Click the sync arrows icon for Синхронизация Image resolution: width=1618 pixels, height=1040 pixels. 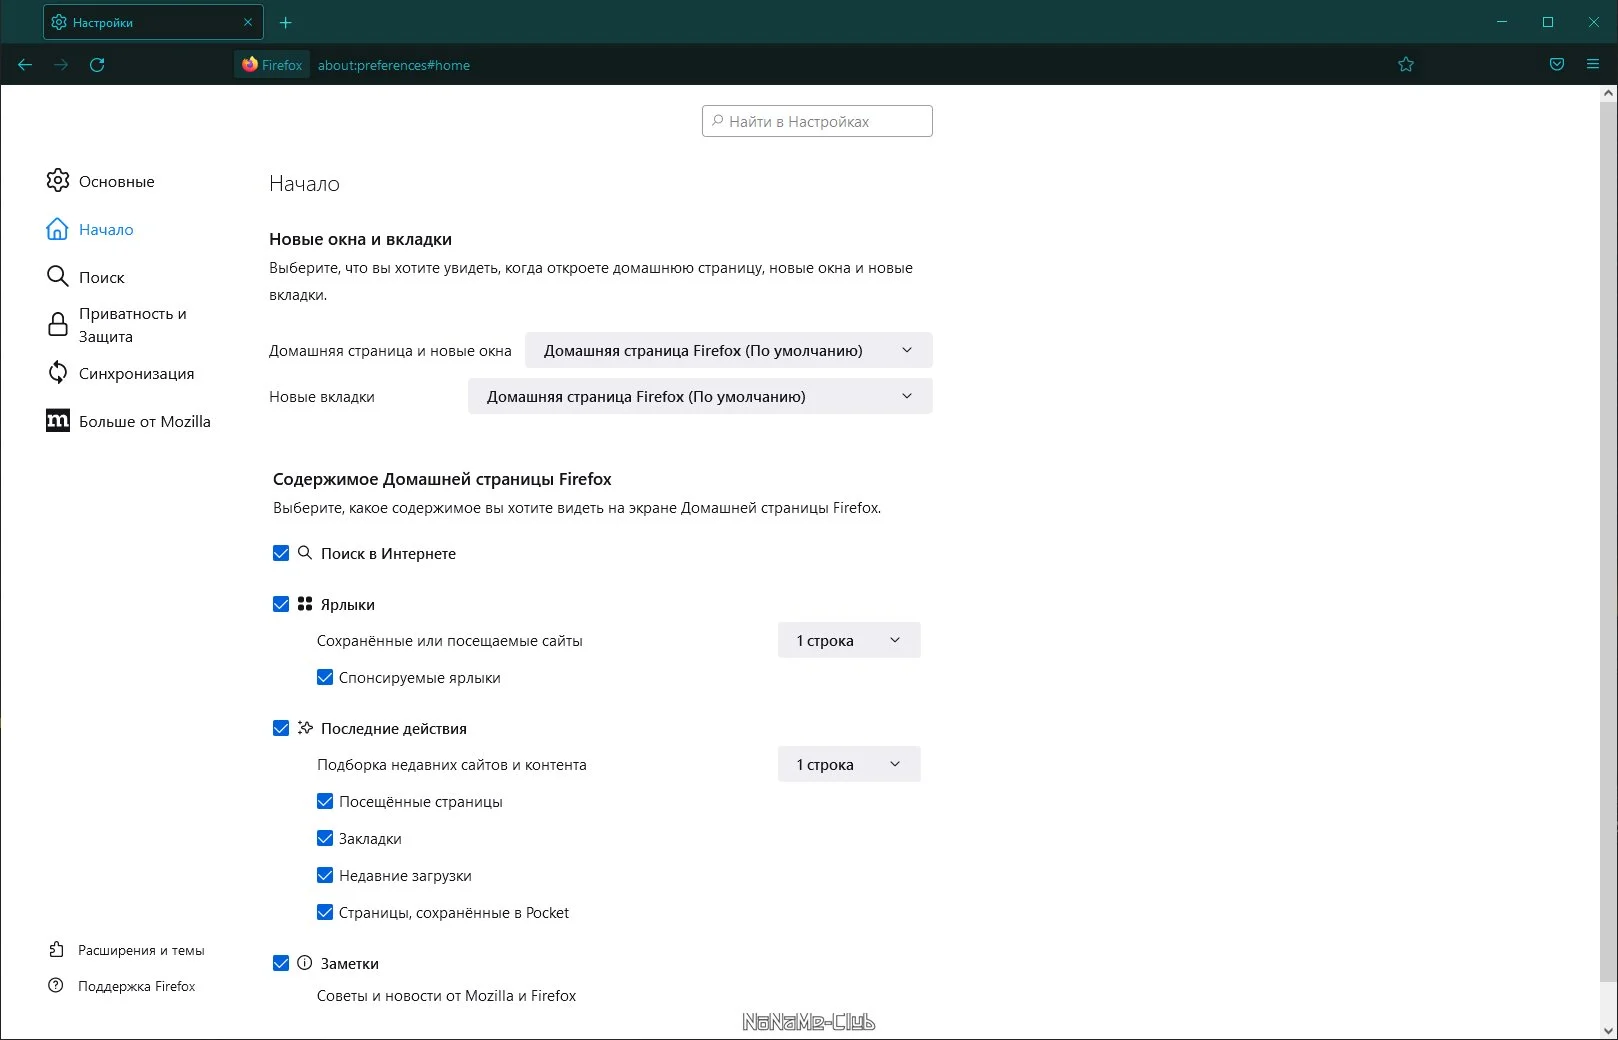(x=58, y=372)
